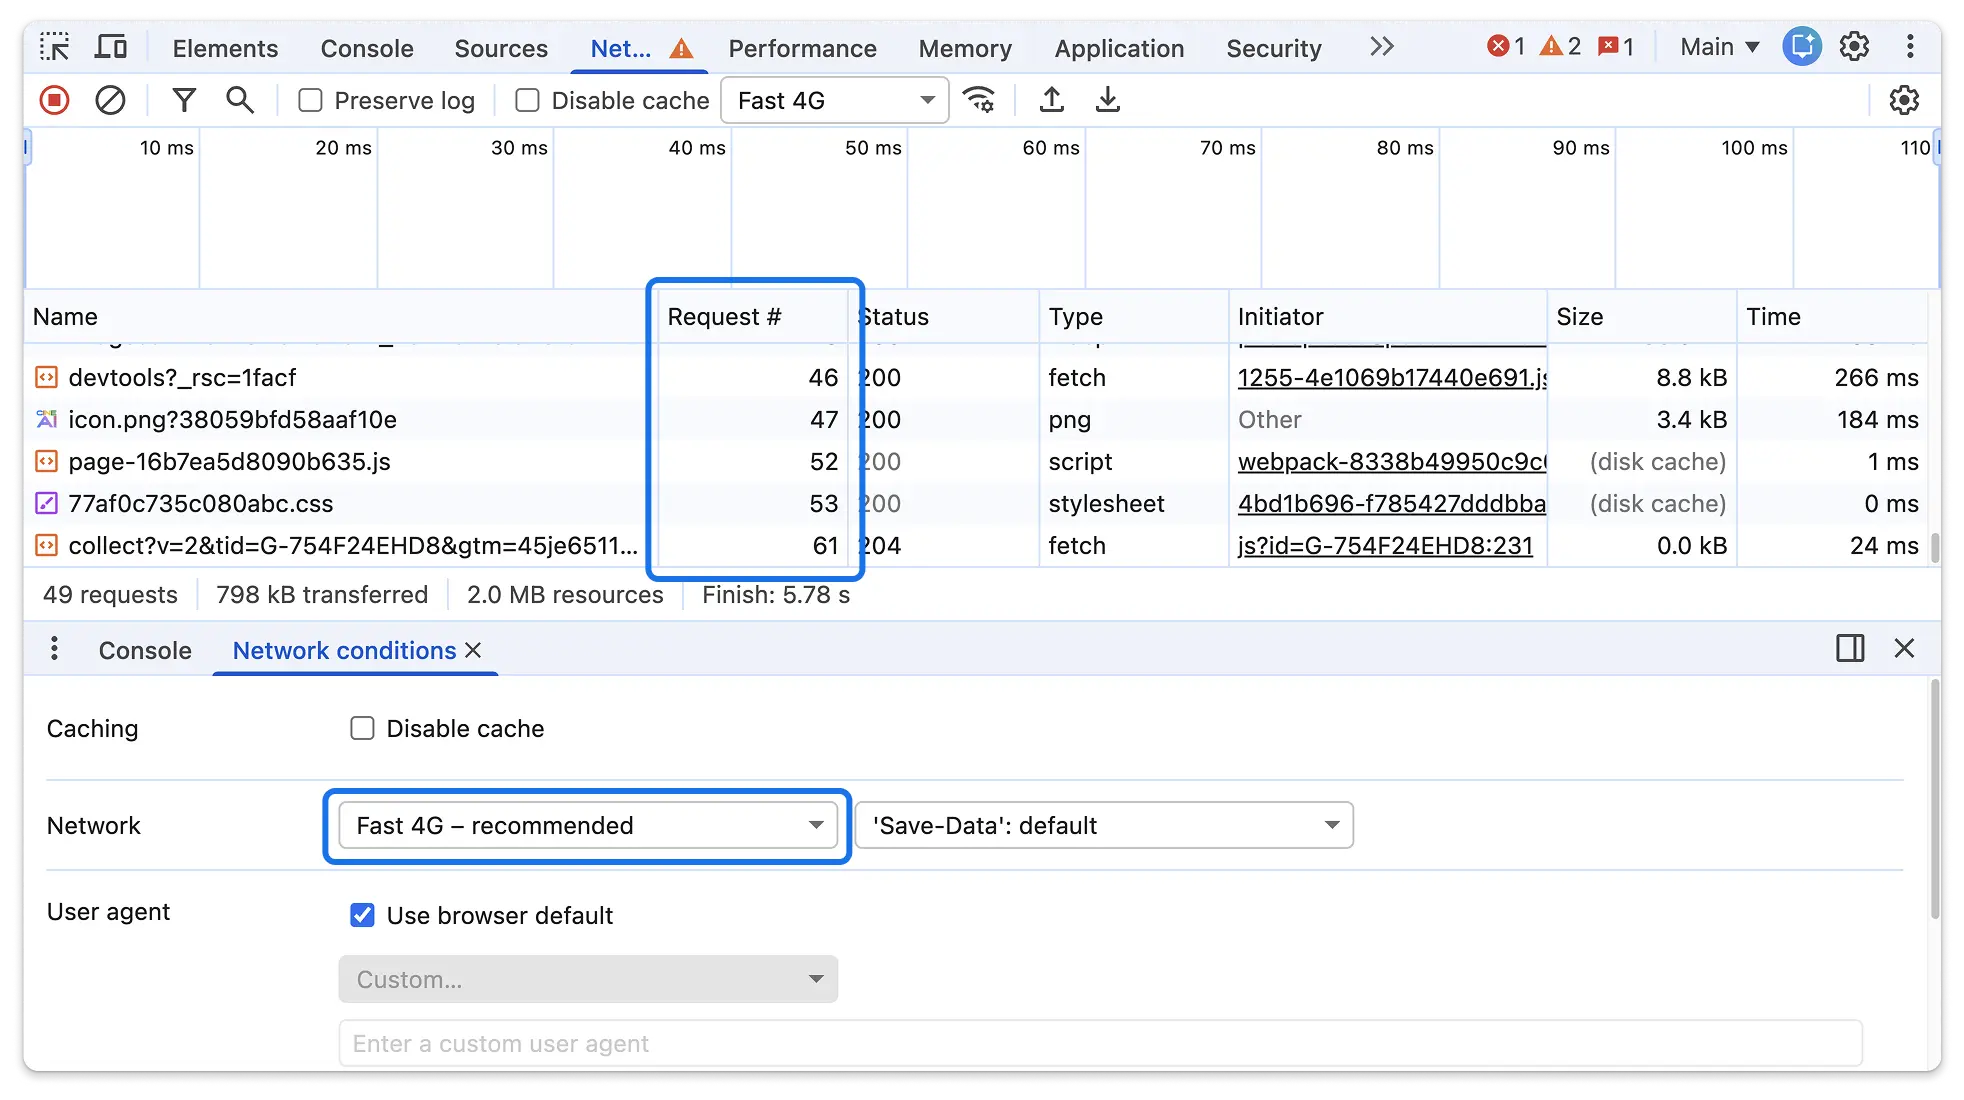The image size is (1964, 1100).
Task: Show the issues count badge
Action: click(x=1616, y=47)
